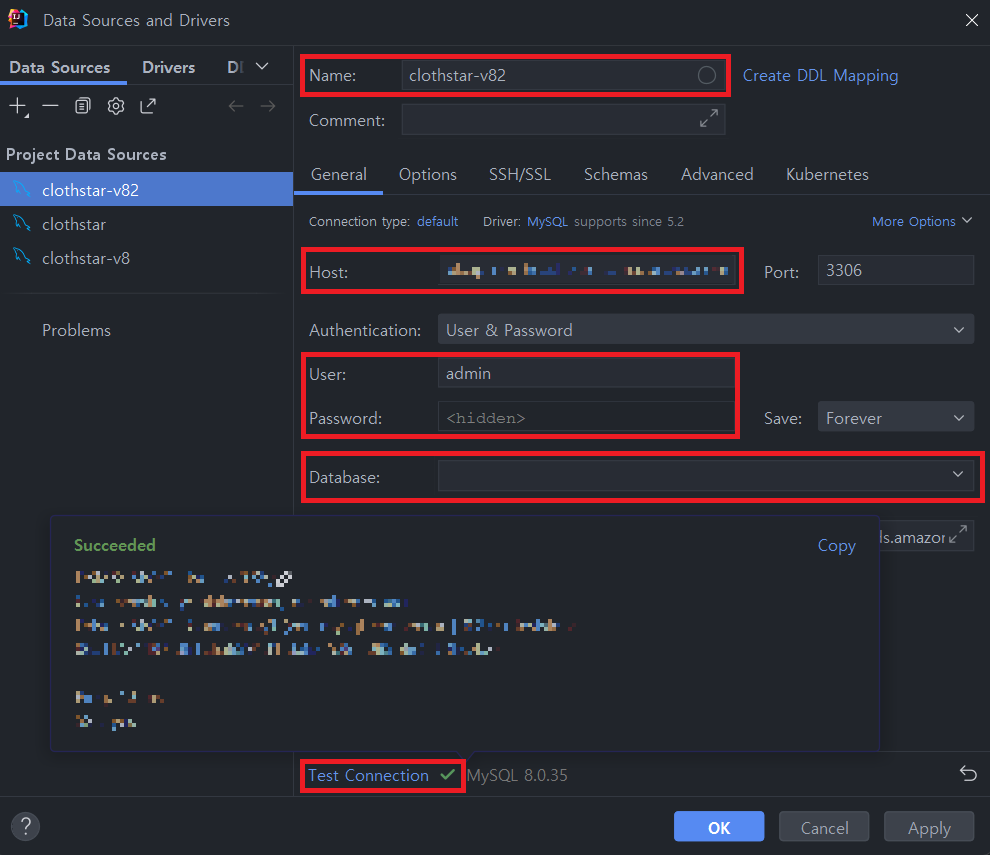Viewport: 990px width, 855px height.
Task: Expand the Comment field editor
Action: click(x=709, y=118)
